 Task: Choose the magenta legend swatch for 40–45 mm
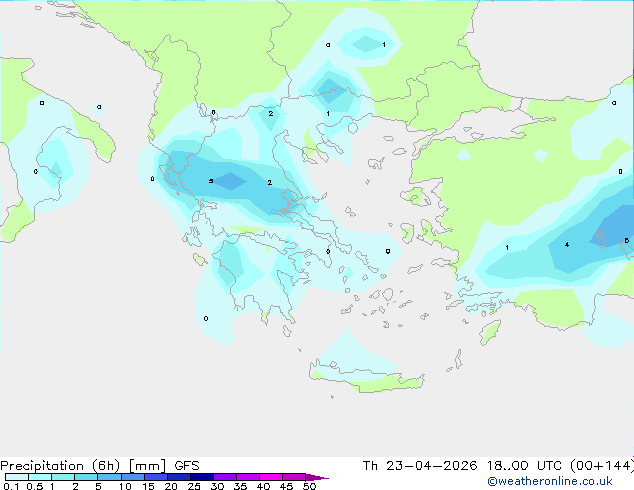tap(271, 477)
